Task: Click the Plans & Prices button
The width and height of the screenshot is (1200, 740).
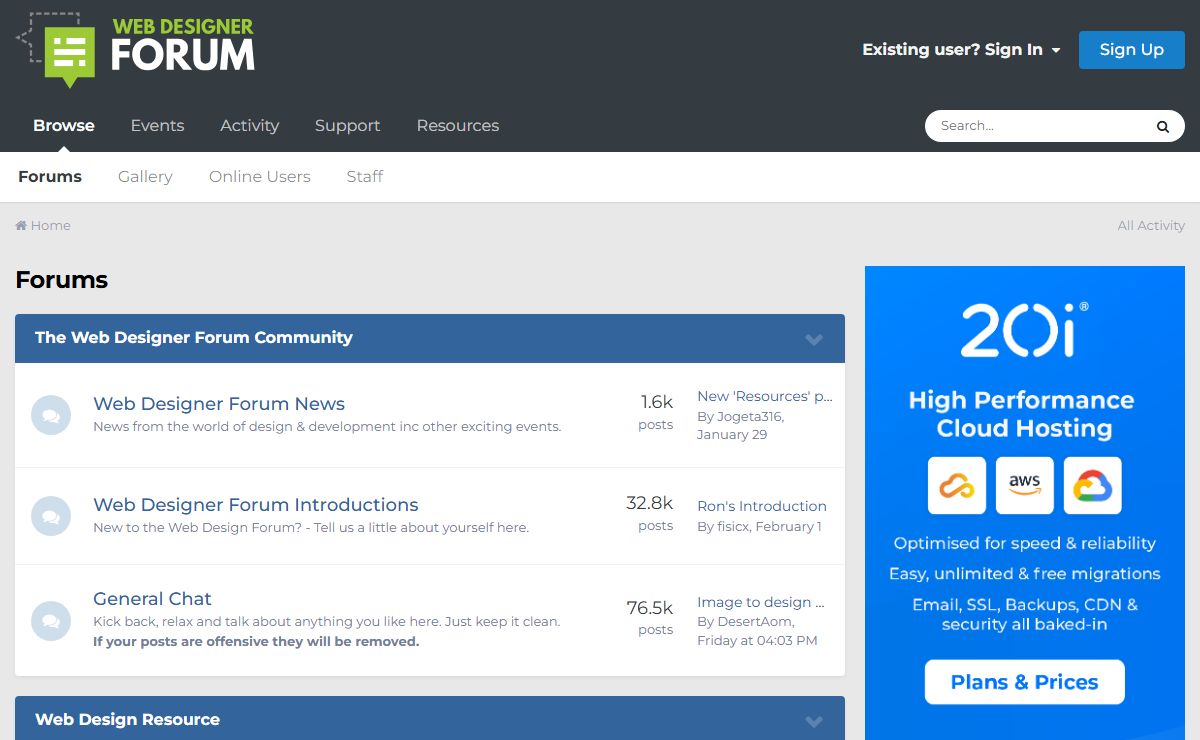Action: pos(1024,682)
